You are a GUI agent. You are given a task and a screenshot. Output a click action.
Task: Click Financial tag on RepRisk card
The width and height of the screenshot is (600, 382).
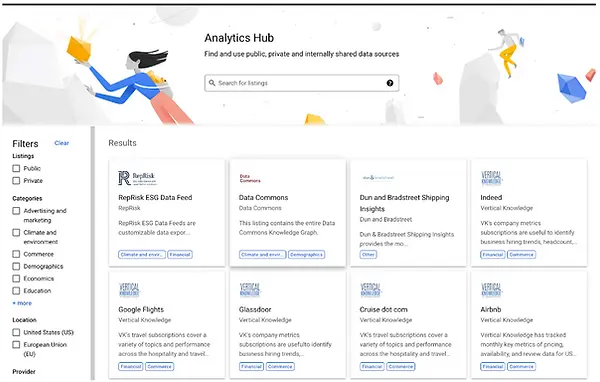click(x=180, y=255)
